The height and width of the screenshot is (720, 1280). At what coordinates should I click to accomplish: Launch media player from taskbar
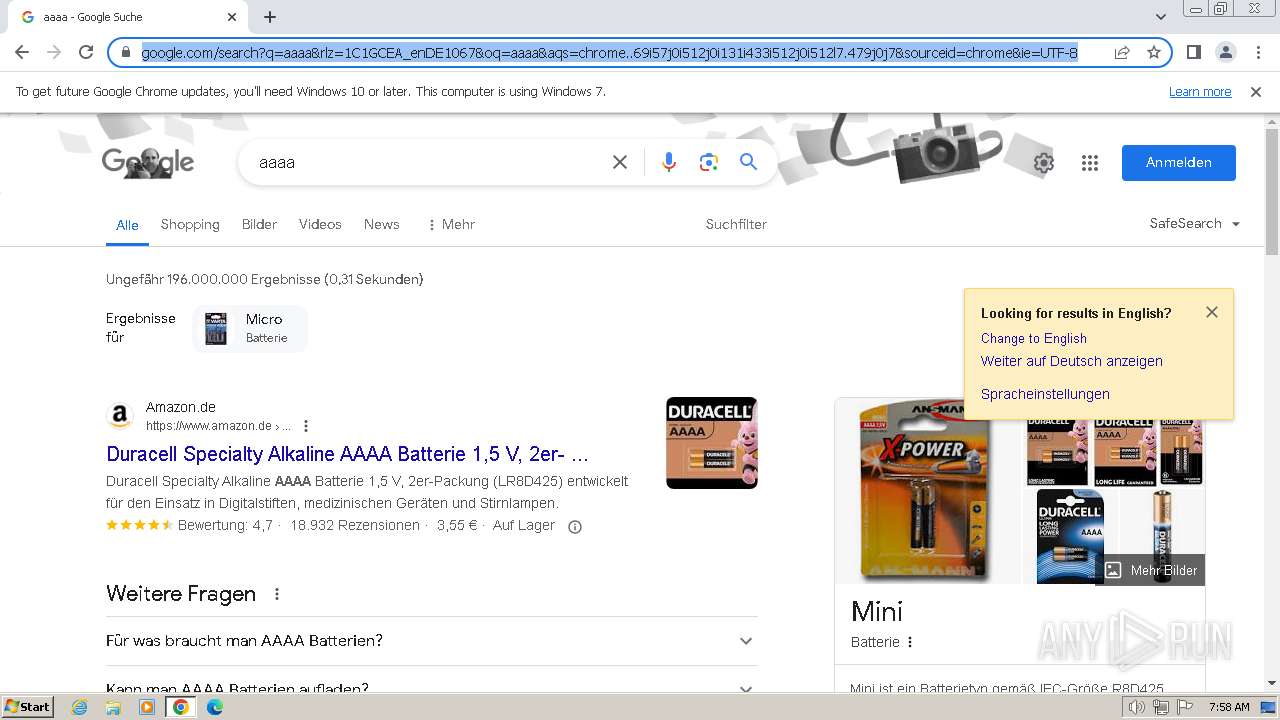click(147, 707)
